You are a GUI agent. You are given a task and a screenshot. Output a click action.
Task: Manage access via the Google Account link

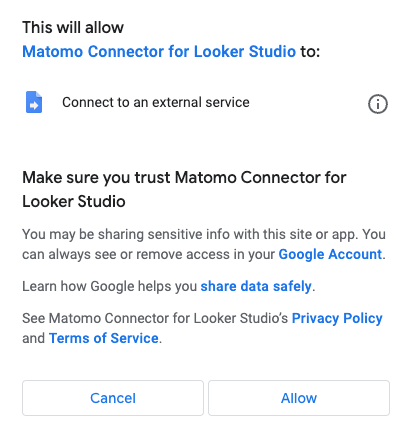(x=330, y=254)
